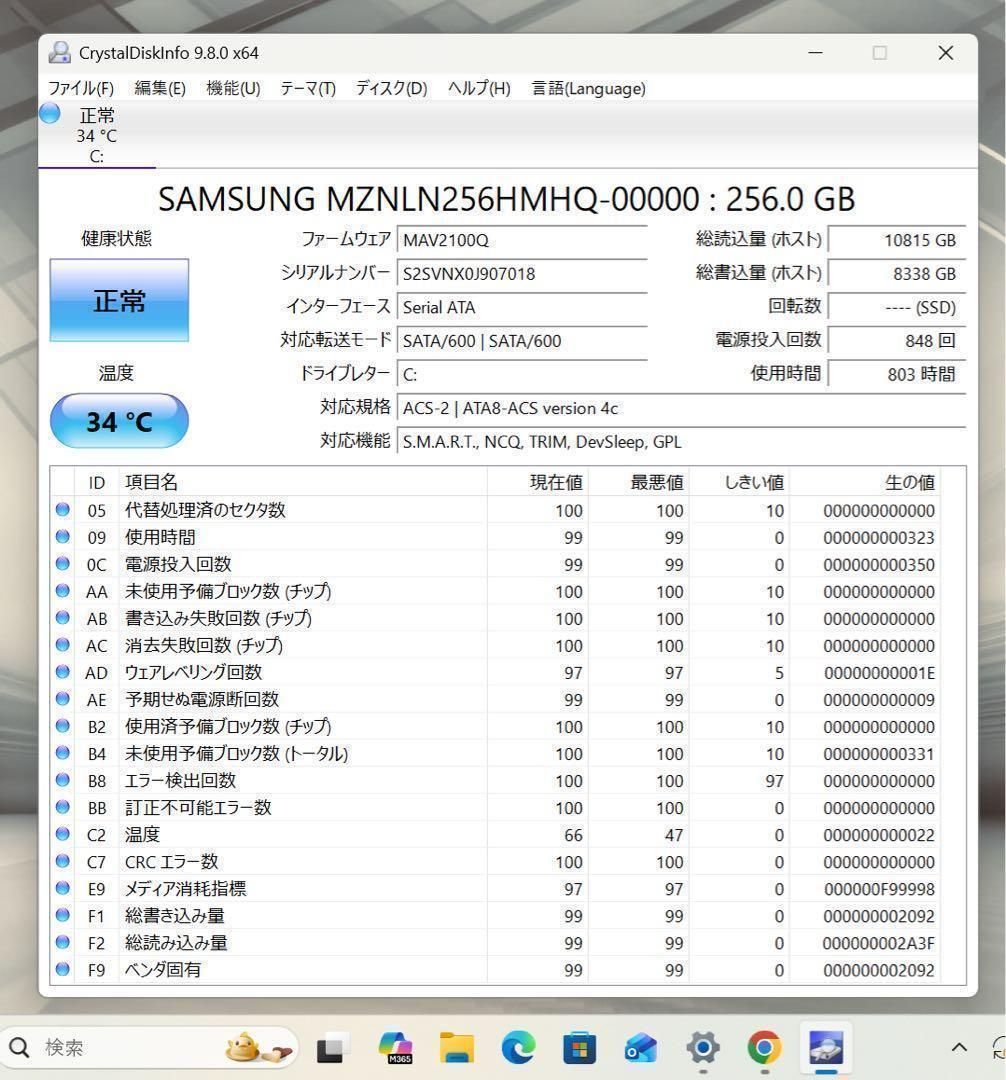1006x1080 pixels.
Task: Click the しきい値 column header
Action: [739, 482]
